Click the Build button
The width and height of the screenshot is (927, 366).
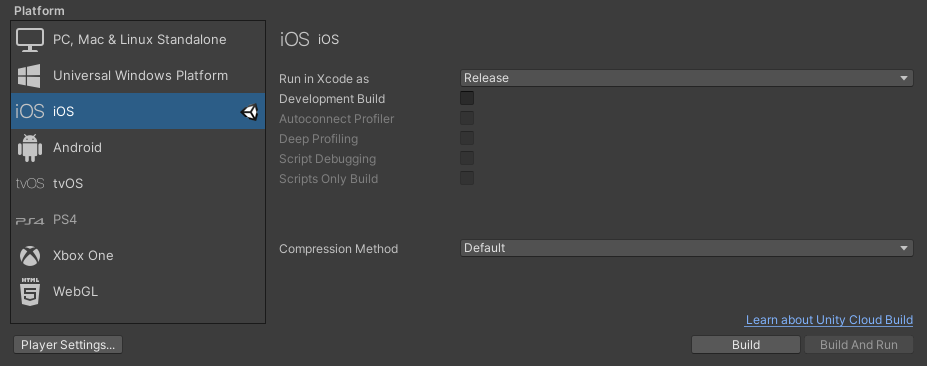click(x=746, y=345)
